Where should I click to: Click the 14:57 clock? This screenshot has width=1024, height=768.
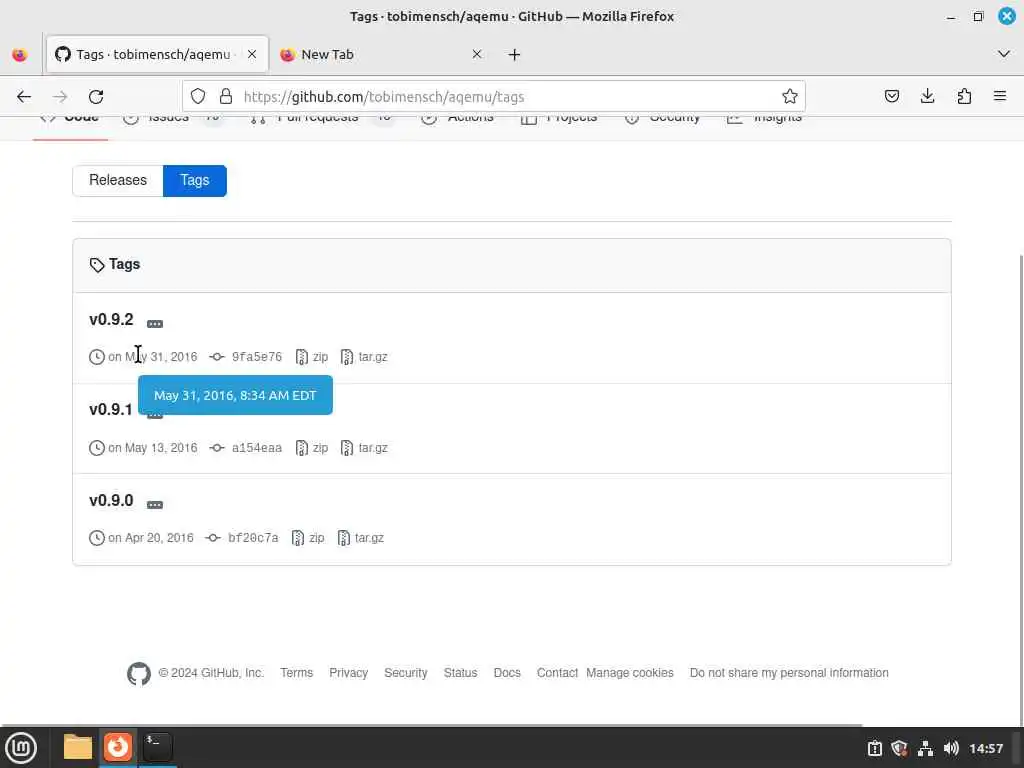(985, 748)
